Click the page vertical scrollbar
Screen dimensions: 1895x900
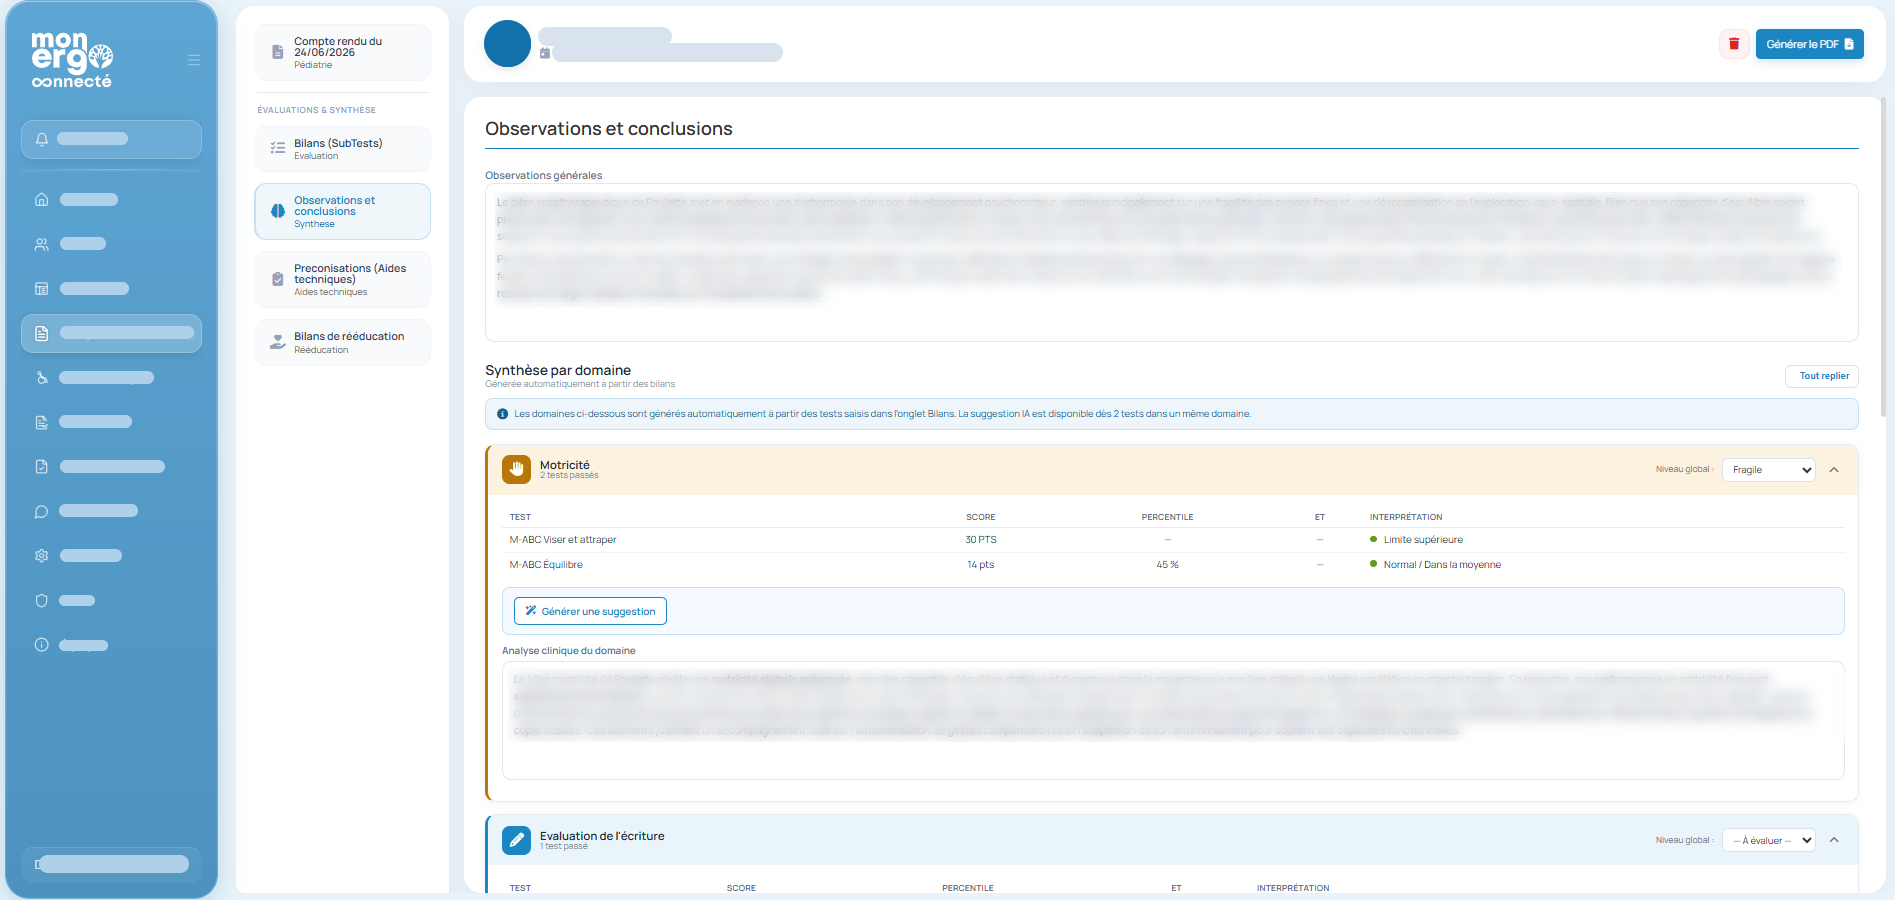pos(1883,258)
